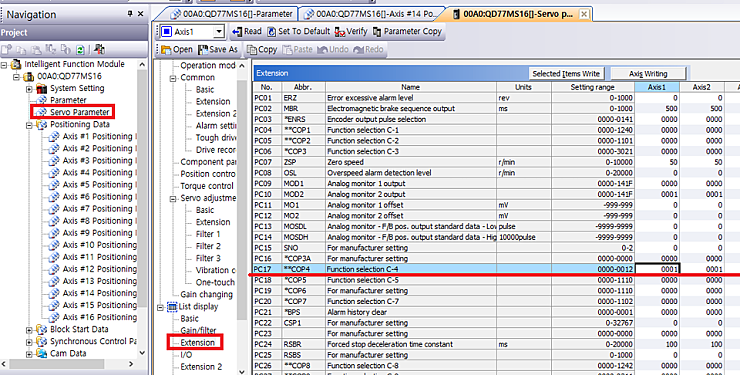Click Selected Items Write button
The width and height of the screenshot is (740, 375).
coord(566,74)
